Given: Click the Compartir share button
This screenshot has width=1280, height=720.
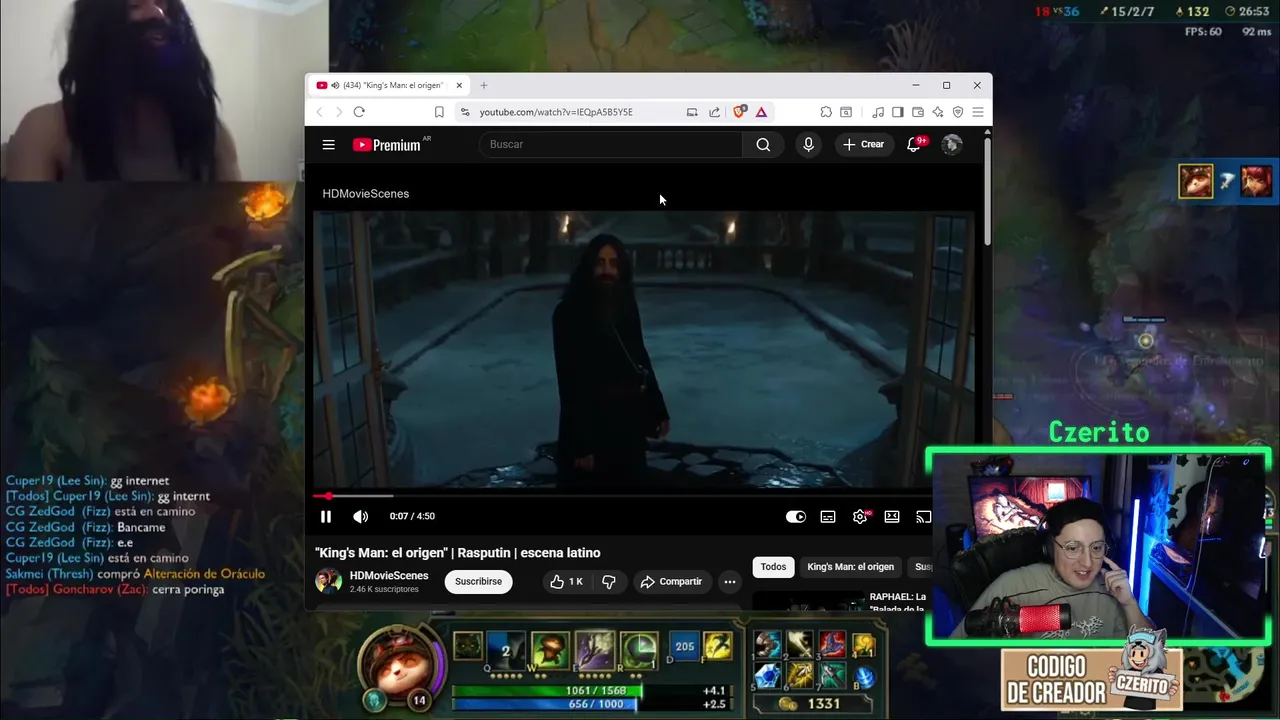Looking at the screenshot, I should [672, 581].
